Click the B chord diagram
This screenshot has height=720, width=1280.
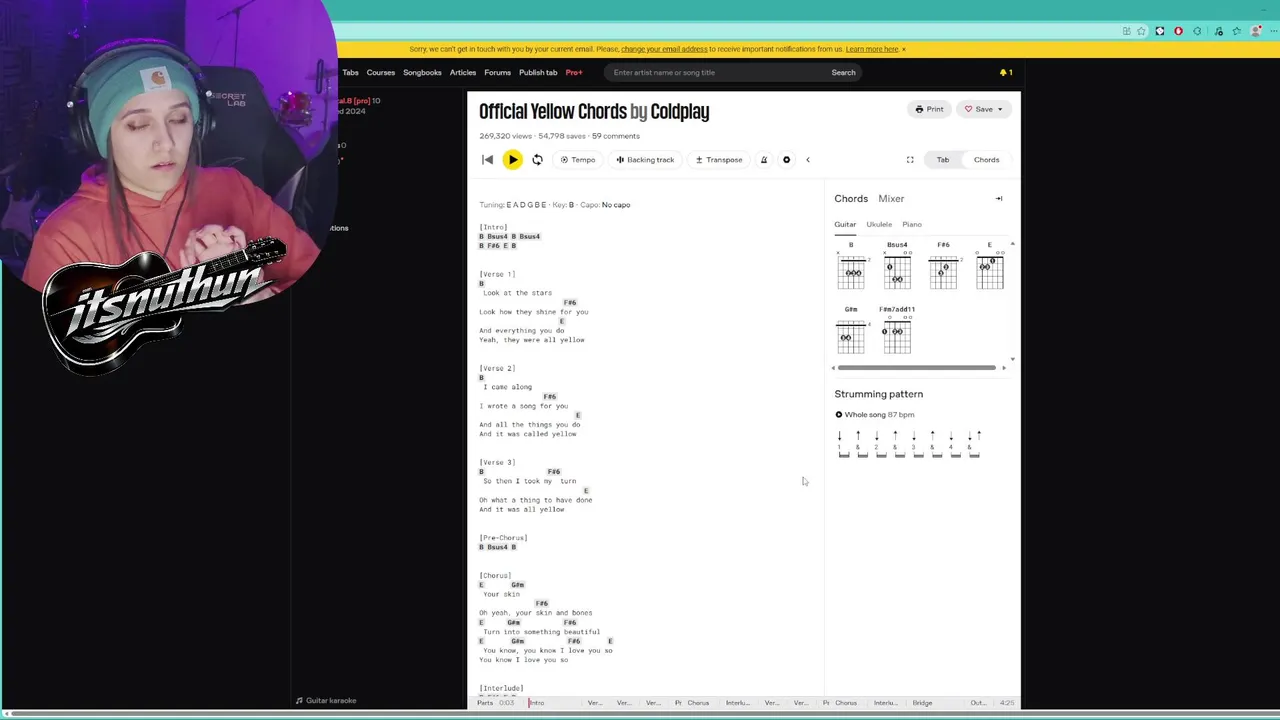point(851,267)
